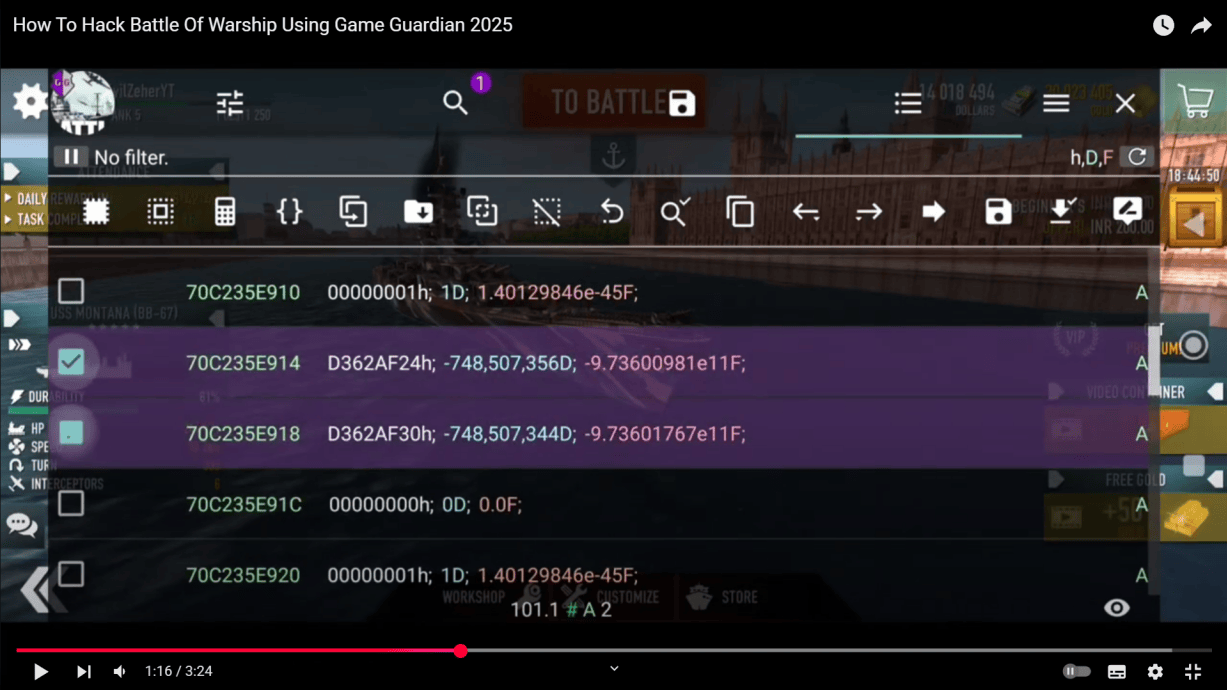1227x690 pixels.
Task: Open the game chat bubble icon
Action: click(22, 524)
